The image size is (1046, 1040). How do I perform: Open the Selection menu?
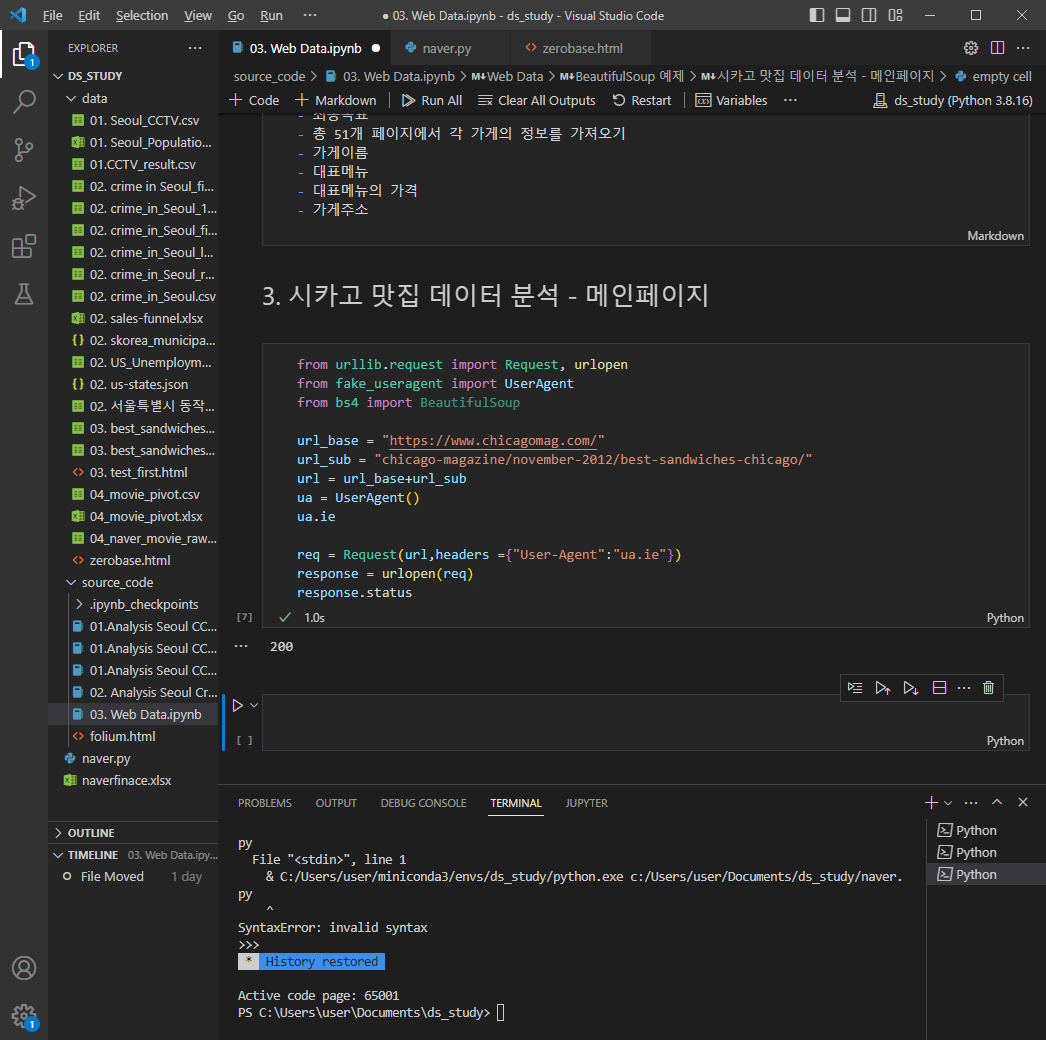[x=142, y=15]
